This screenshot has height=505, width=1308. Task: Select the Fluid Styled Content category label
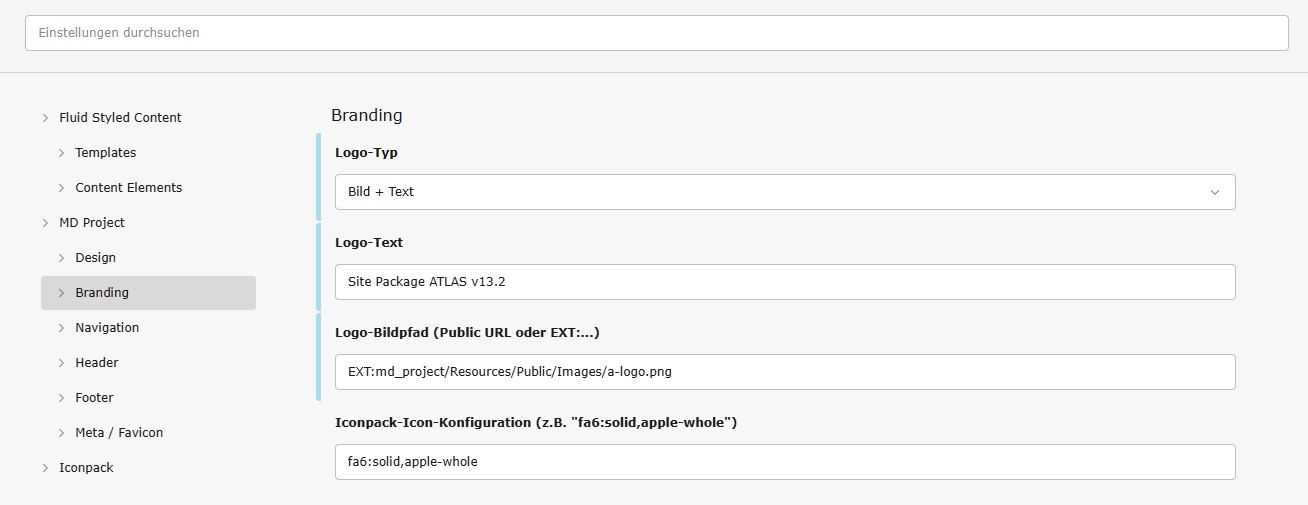(120, 118)
